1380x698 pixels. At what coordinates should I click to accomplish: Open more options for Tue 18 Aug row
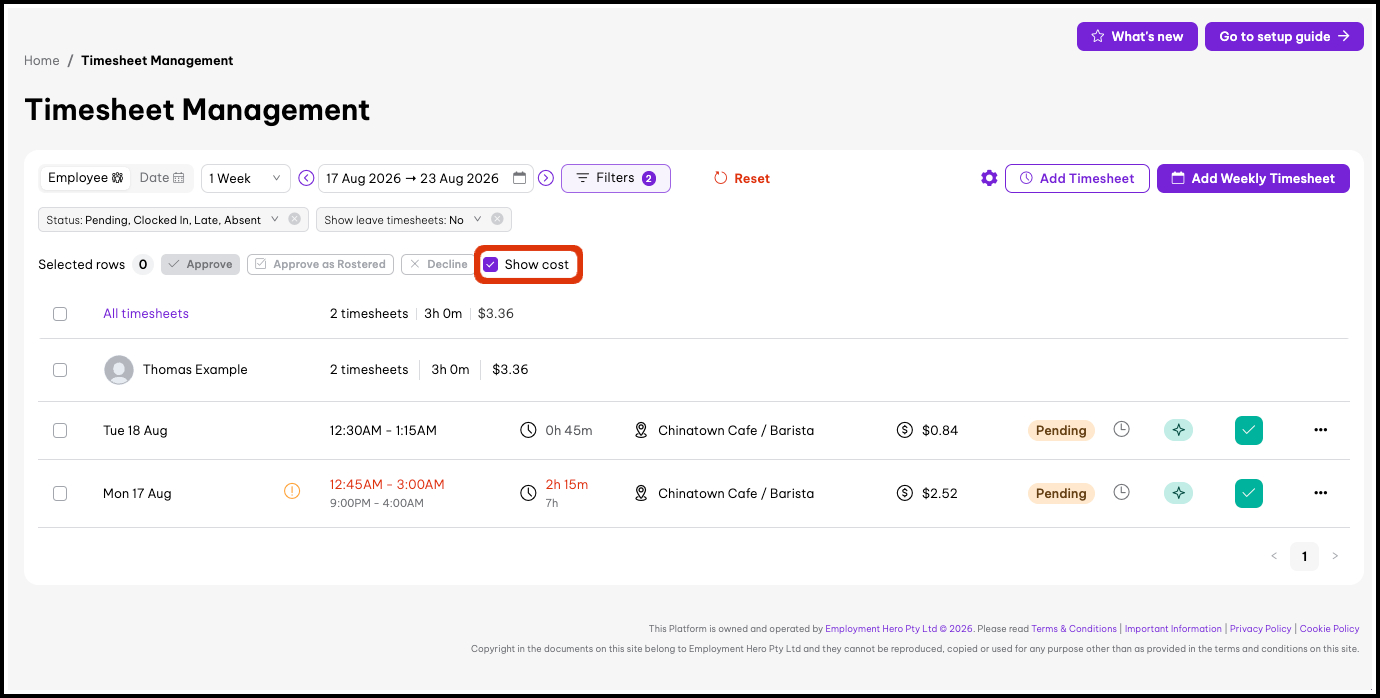tap(1321, 430)
